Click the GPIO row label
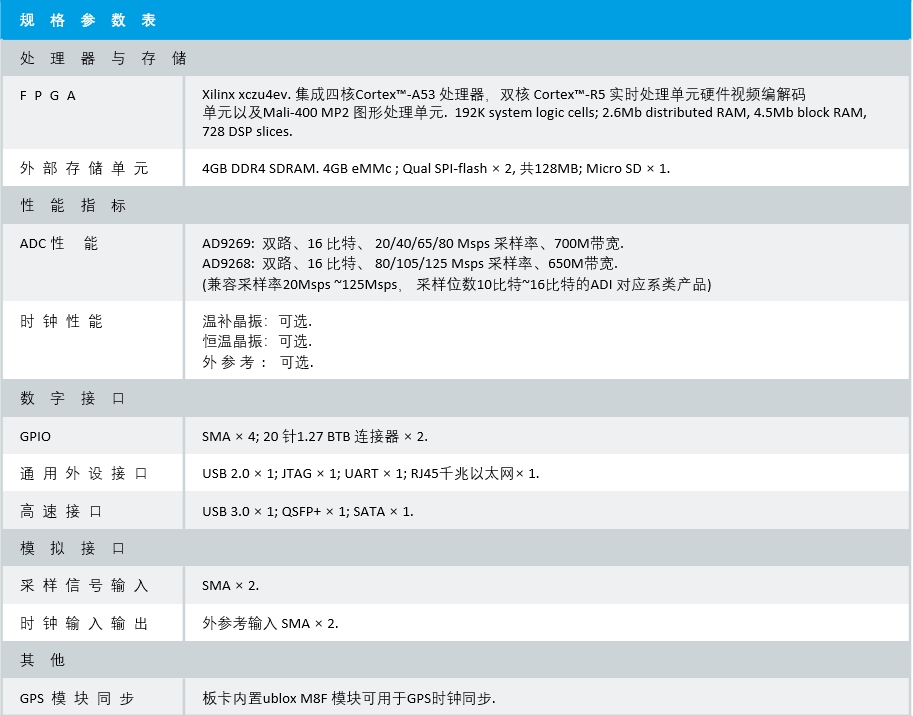This screenshot has height=716, width=913. (35, 436)
